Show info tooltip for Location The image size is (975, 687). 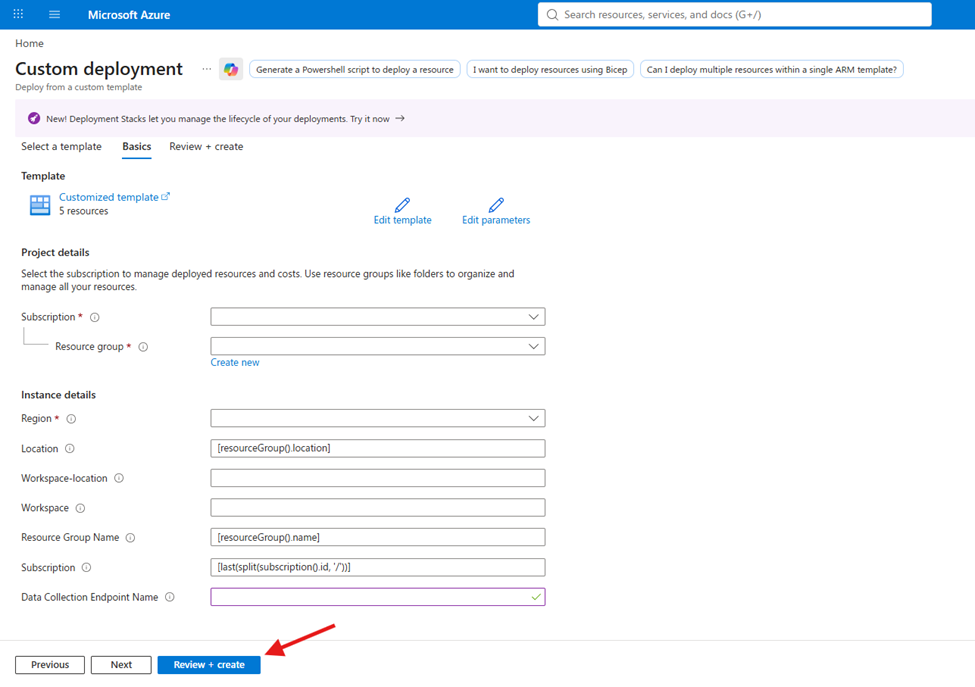70,449
